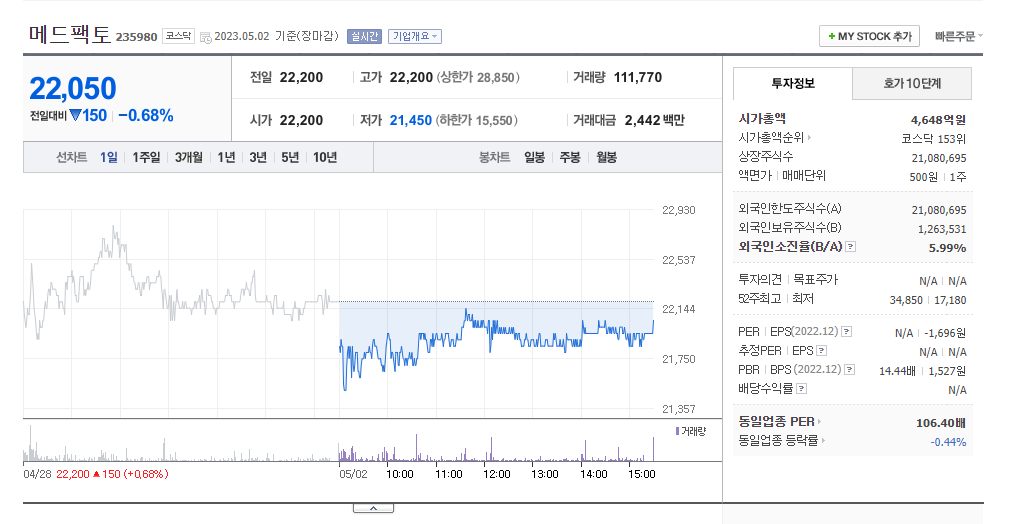Image resolution: width=1014 pixels, height=524 pixels.
Task: Select the 5년 line chart period
Action: (x=290, y=157)
